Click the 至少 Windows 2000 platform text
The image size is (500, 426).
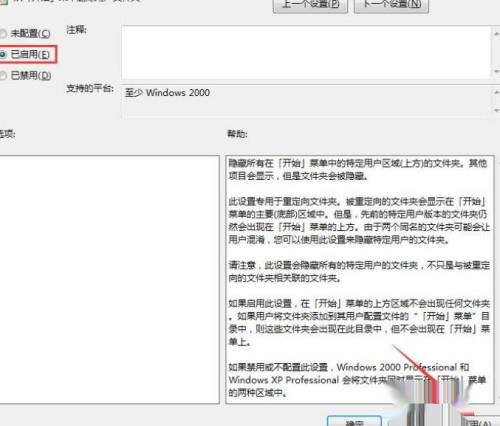pyautogui.click(x=167, y=93)
